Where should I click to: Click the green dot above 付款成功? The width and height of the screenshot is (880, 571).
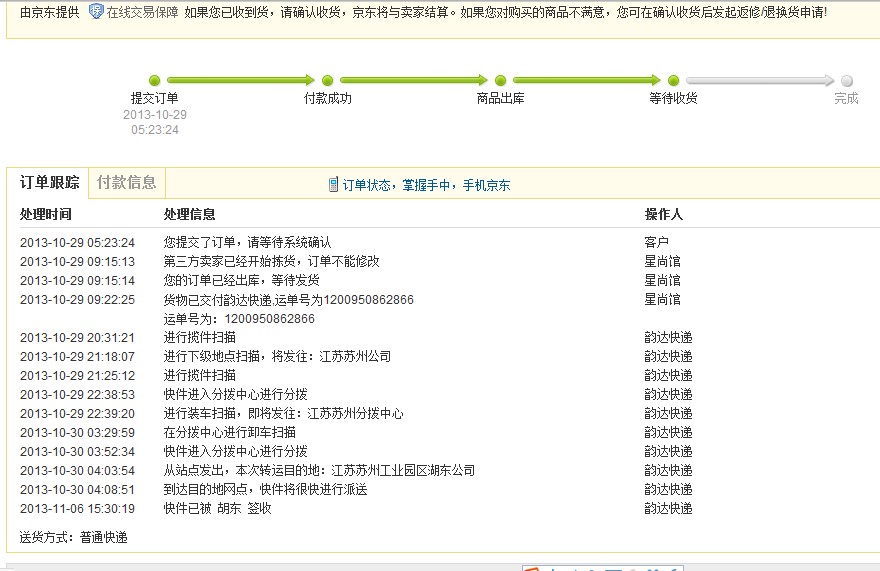point(328,81)
